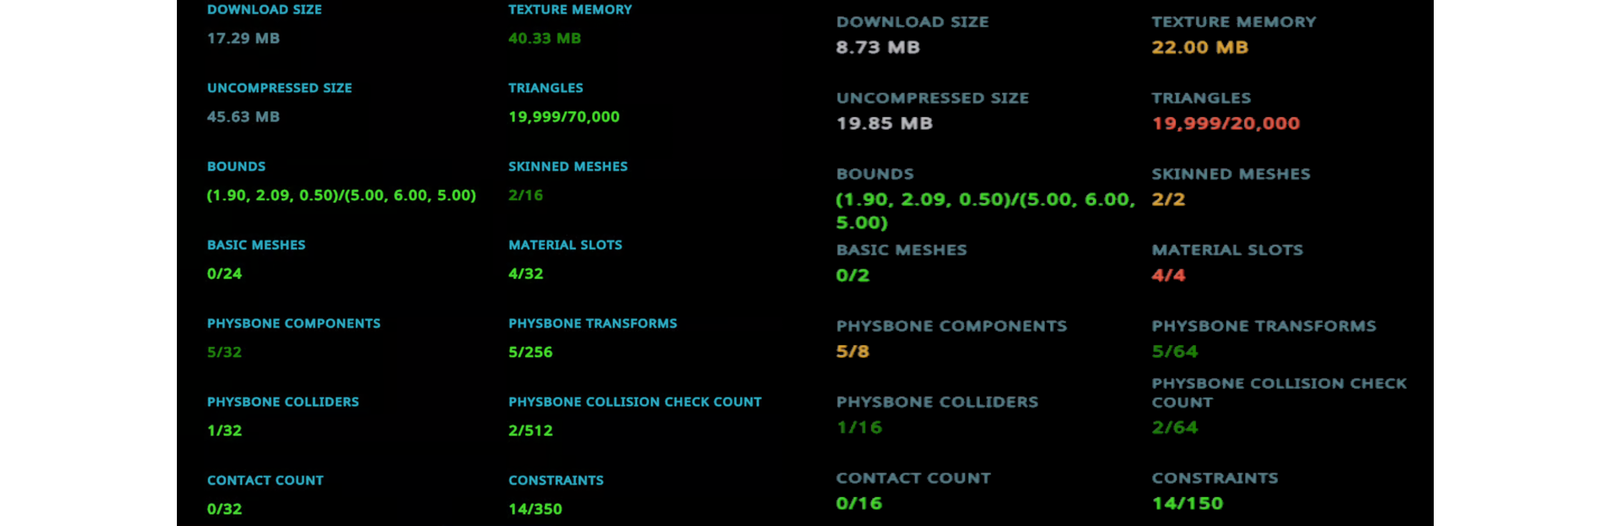
Task: Select the 45.63 MB uncompressed size value
Action: tap(243, 117)
